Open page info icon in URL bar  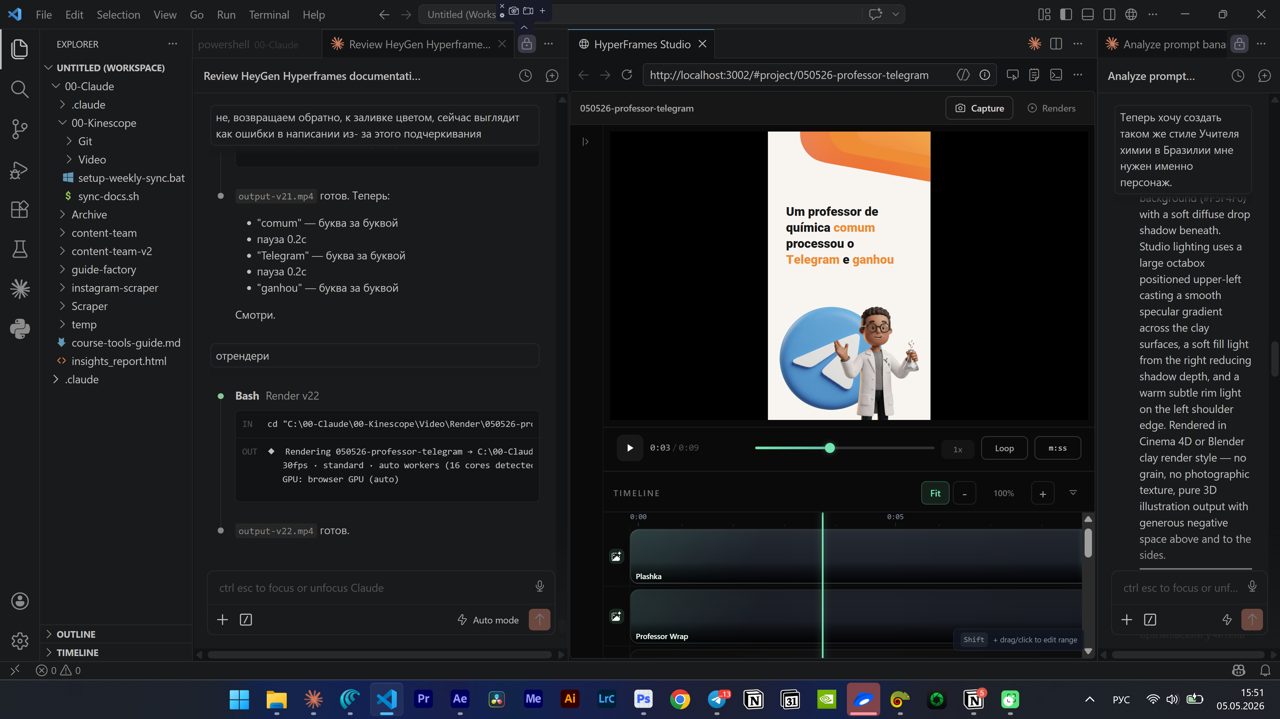click(x=985, y=75)
